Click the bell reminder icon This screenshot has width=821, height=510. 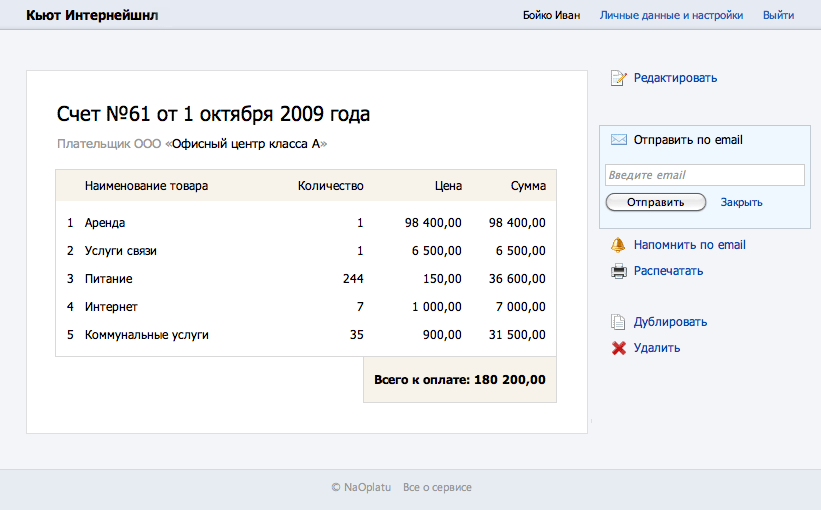[618, 245]
